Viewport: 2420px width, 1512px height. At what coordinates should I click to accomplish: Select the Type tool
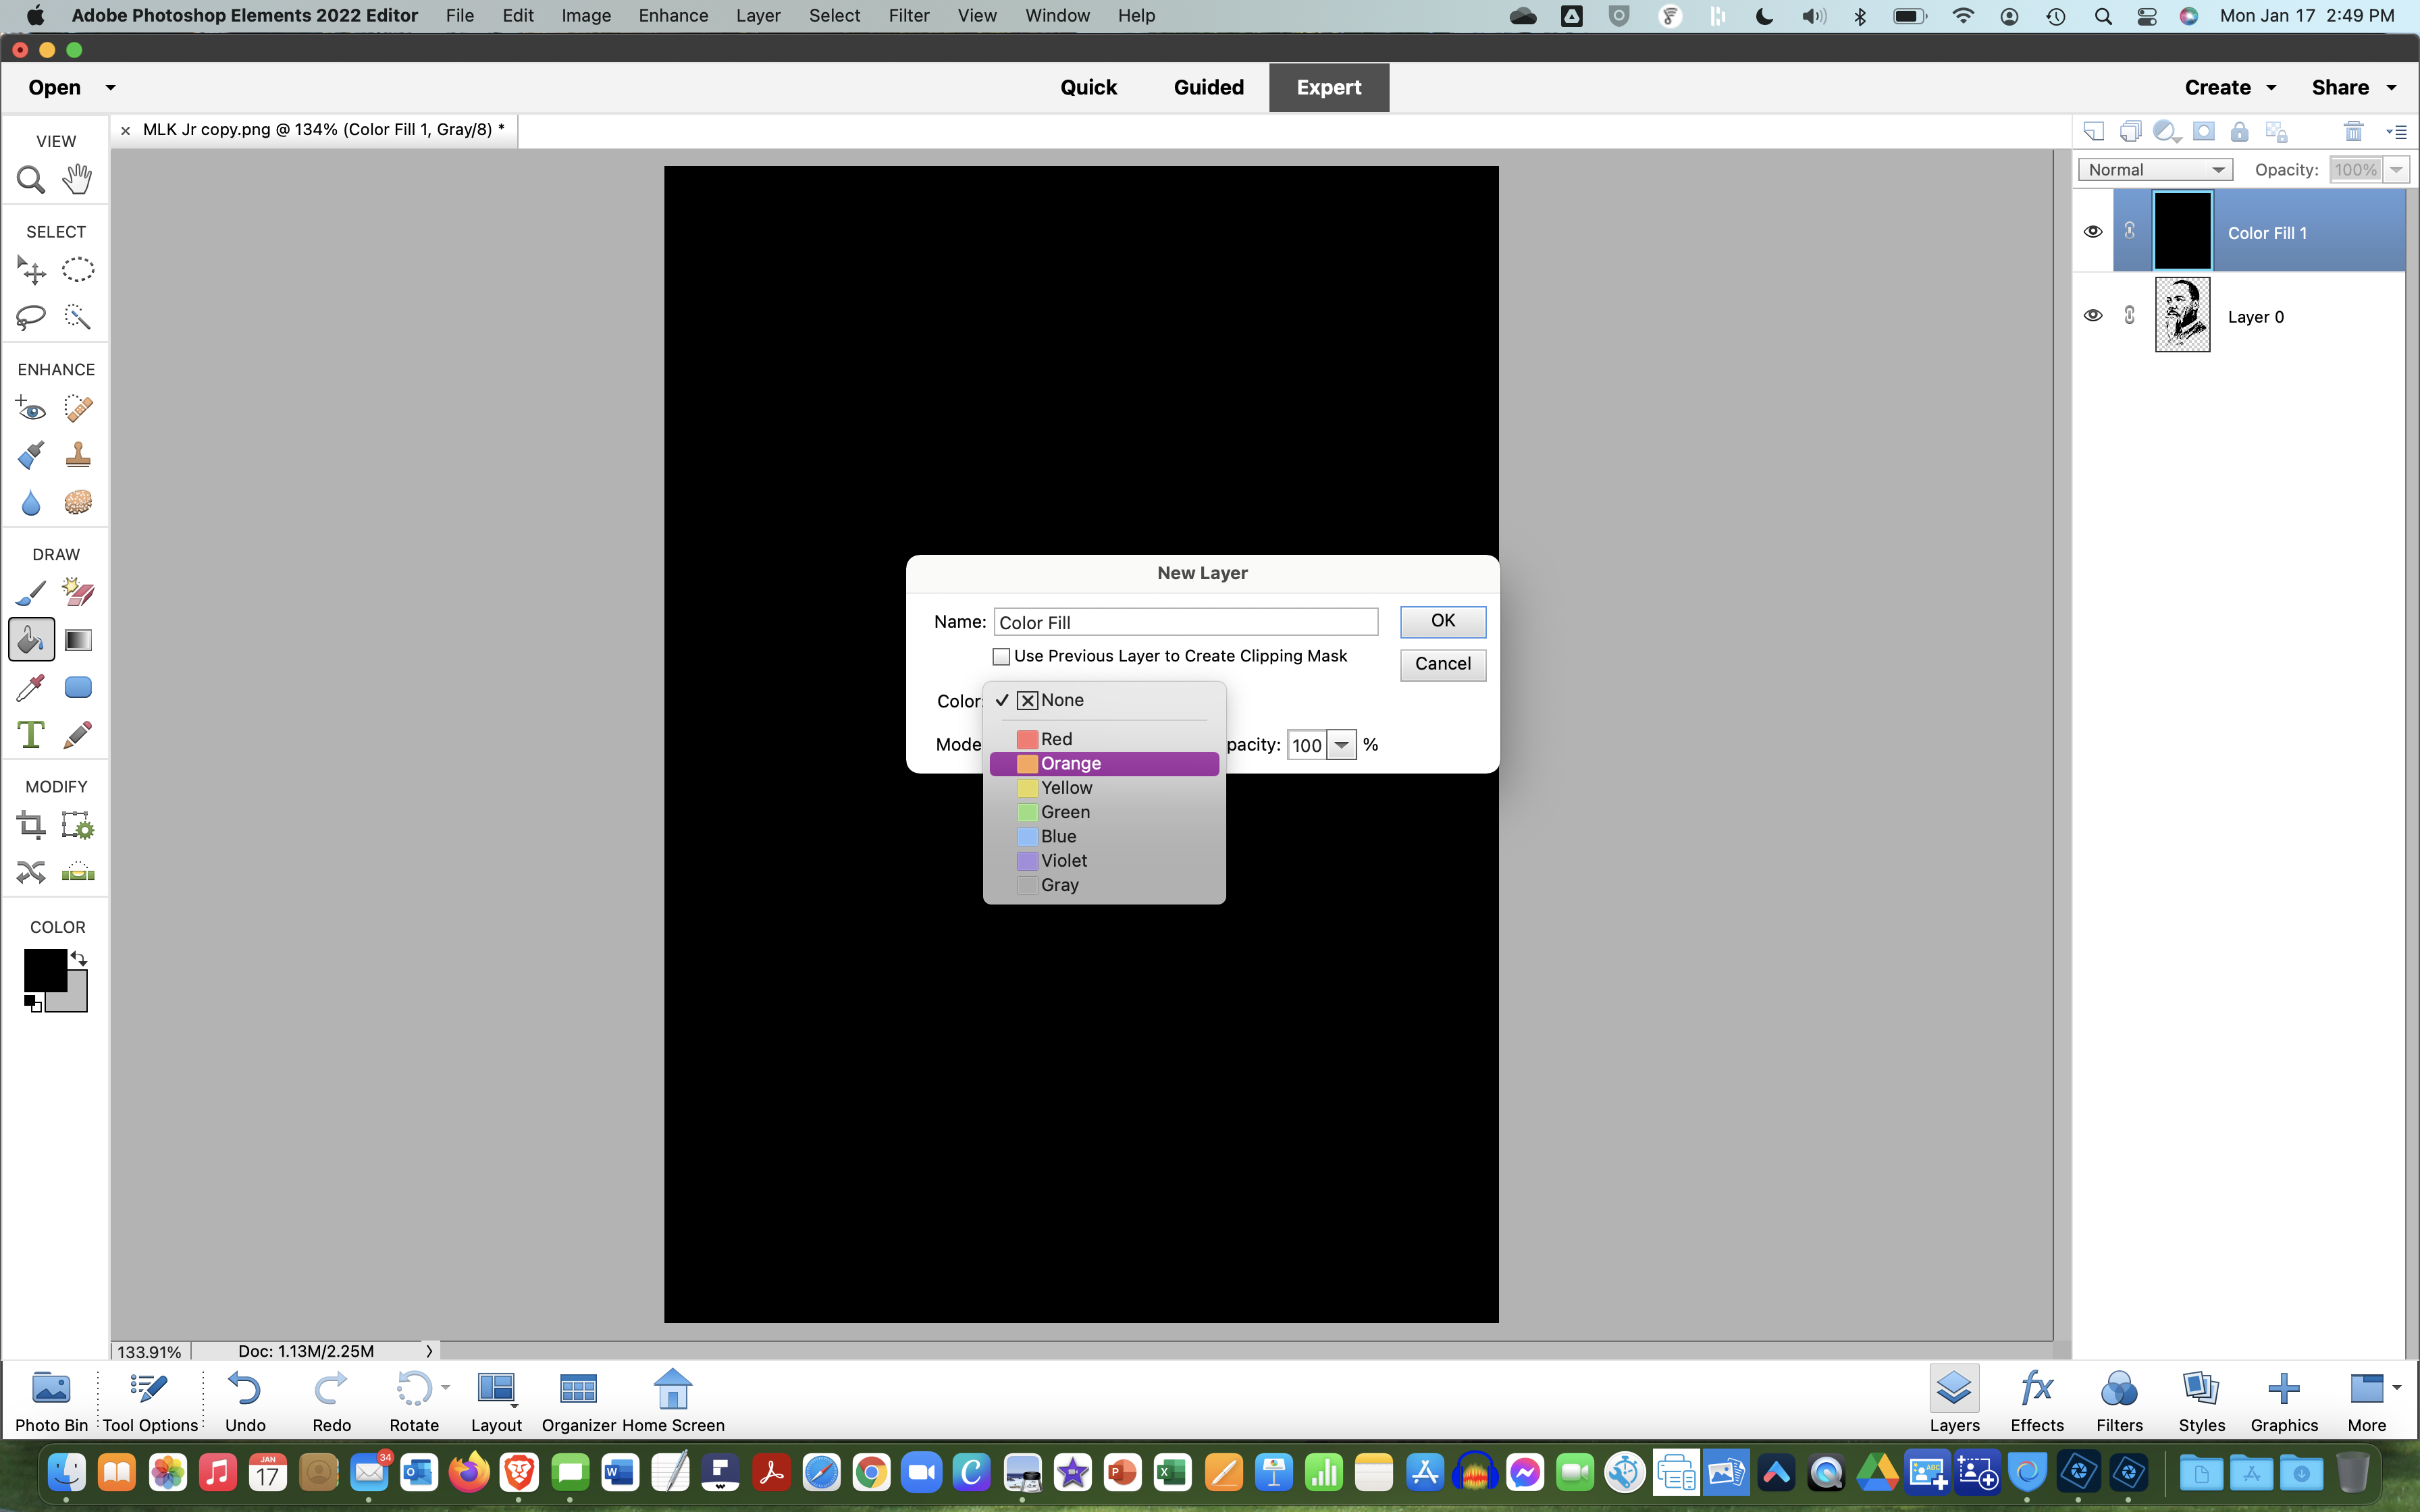pos(30,734)
